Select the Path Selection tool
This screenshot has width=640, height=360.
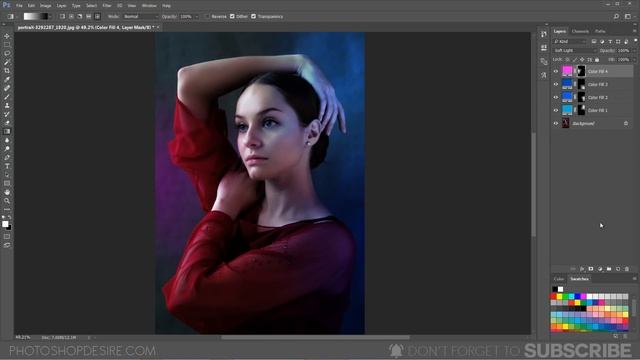tap(7, 175)
